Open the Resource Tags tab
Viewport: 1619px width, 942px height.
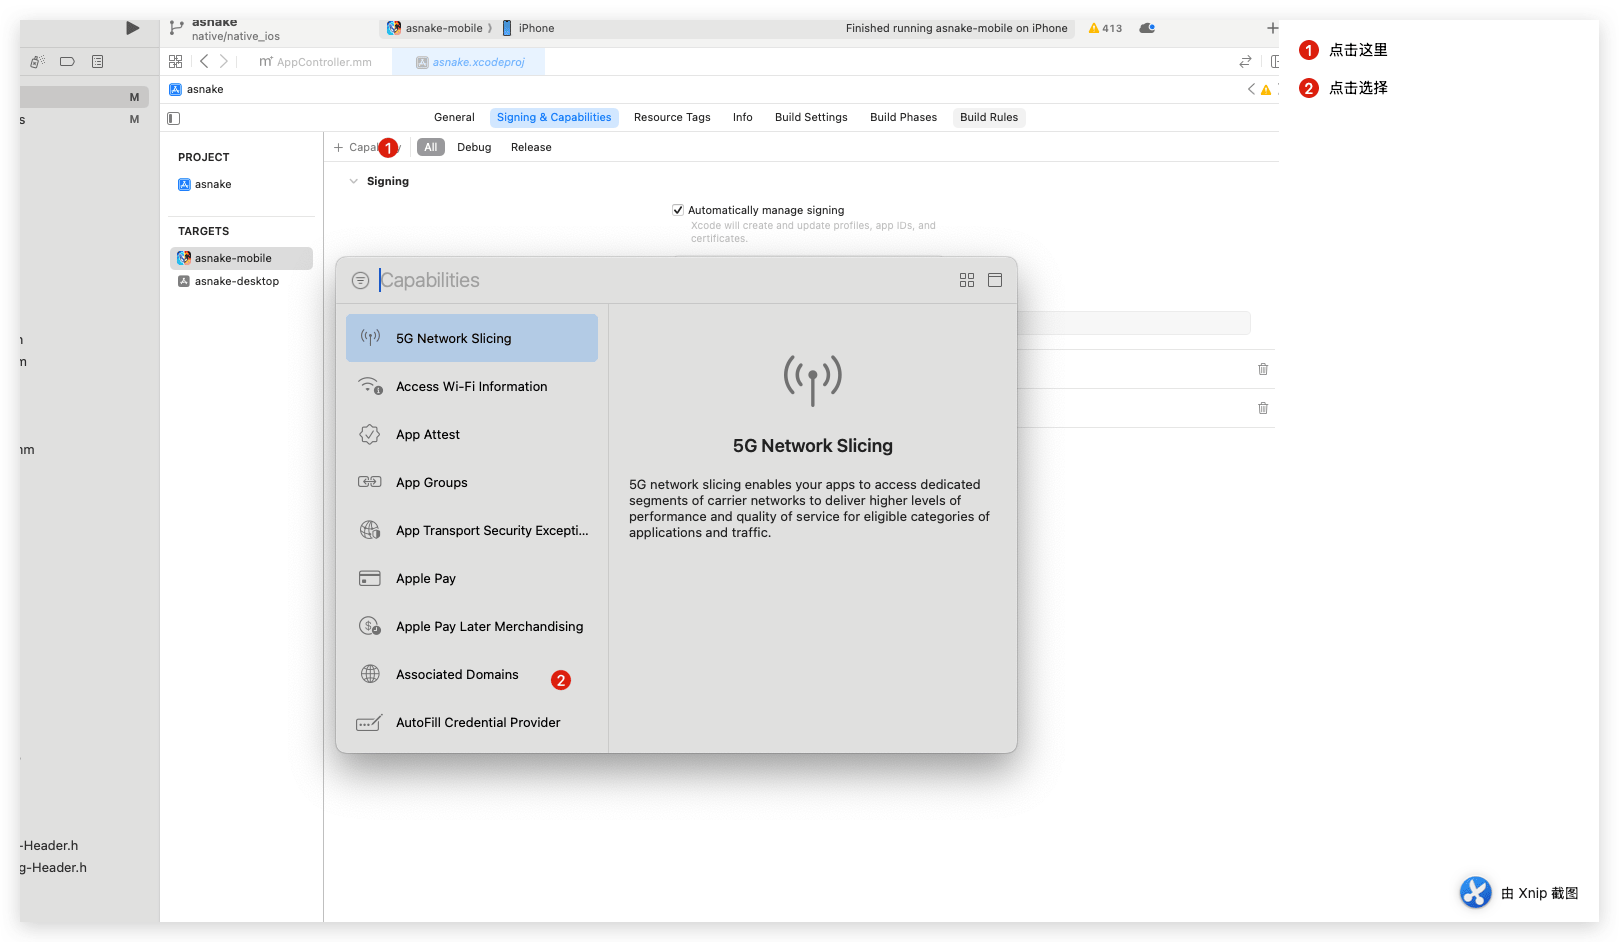pyautogui.click(x=672, y=117)
